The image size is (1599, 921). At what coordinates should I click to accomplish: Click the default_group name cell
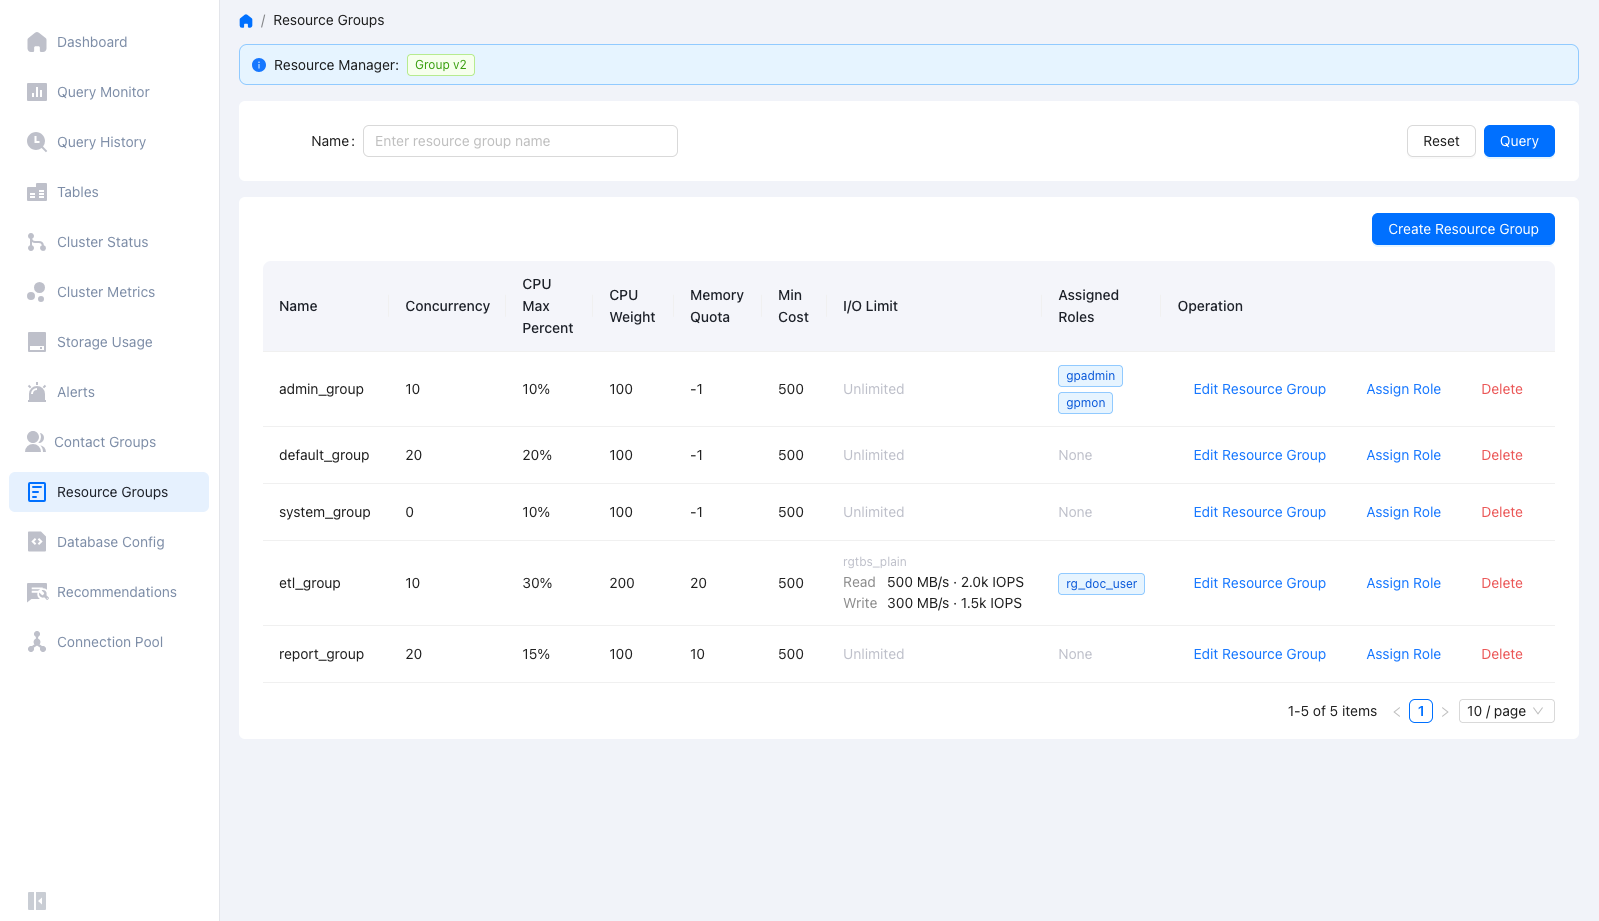[324, 455]
